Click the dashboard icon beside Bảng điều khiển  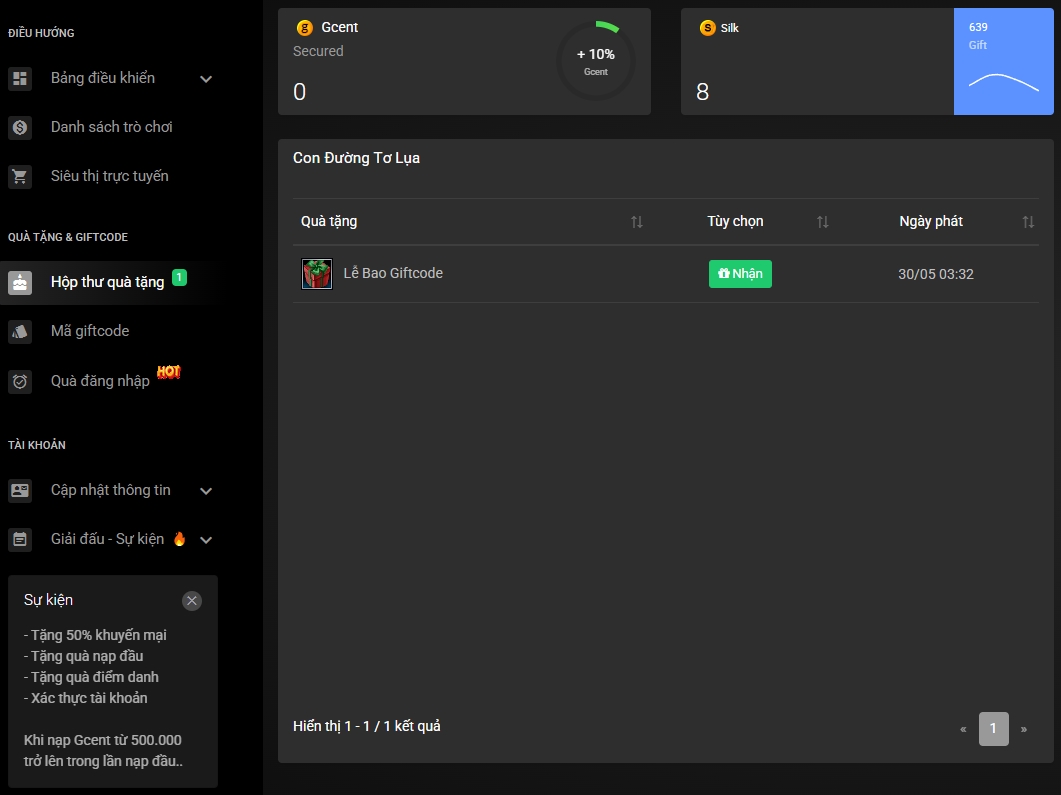pyautogui.click(x=20, y=79)
